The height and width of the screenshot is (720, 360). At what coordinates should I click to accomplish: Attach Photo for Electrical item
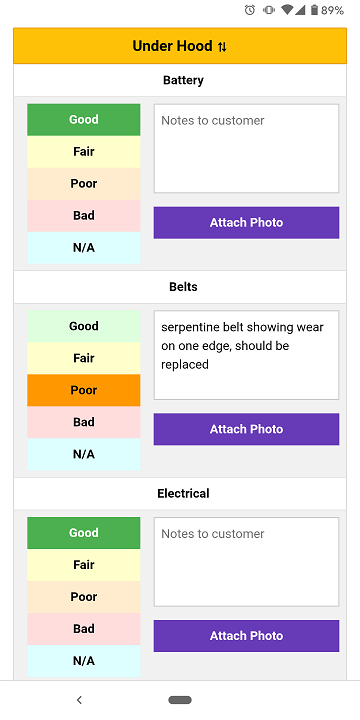coord(247,636)
